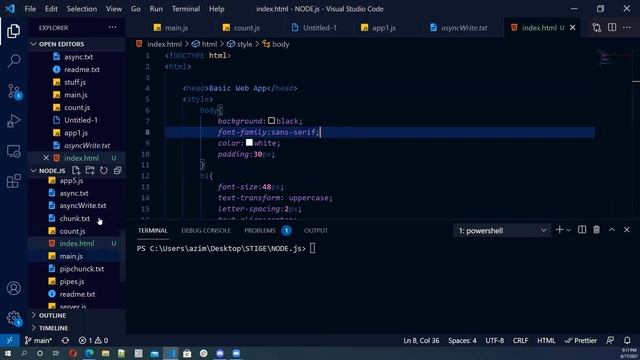Open the Extensions view

(x=13, y=181)
